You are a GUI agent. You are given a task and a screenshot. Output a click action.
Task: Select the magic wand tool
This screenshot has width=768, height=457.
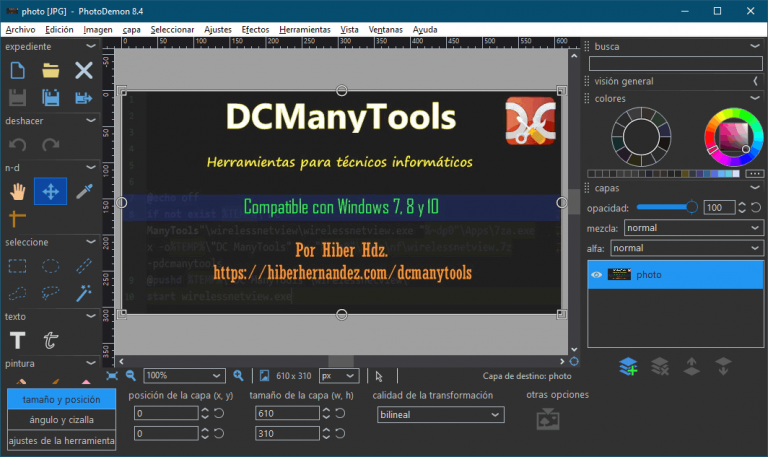84,293
